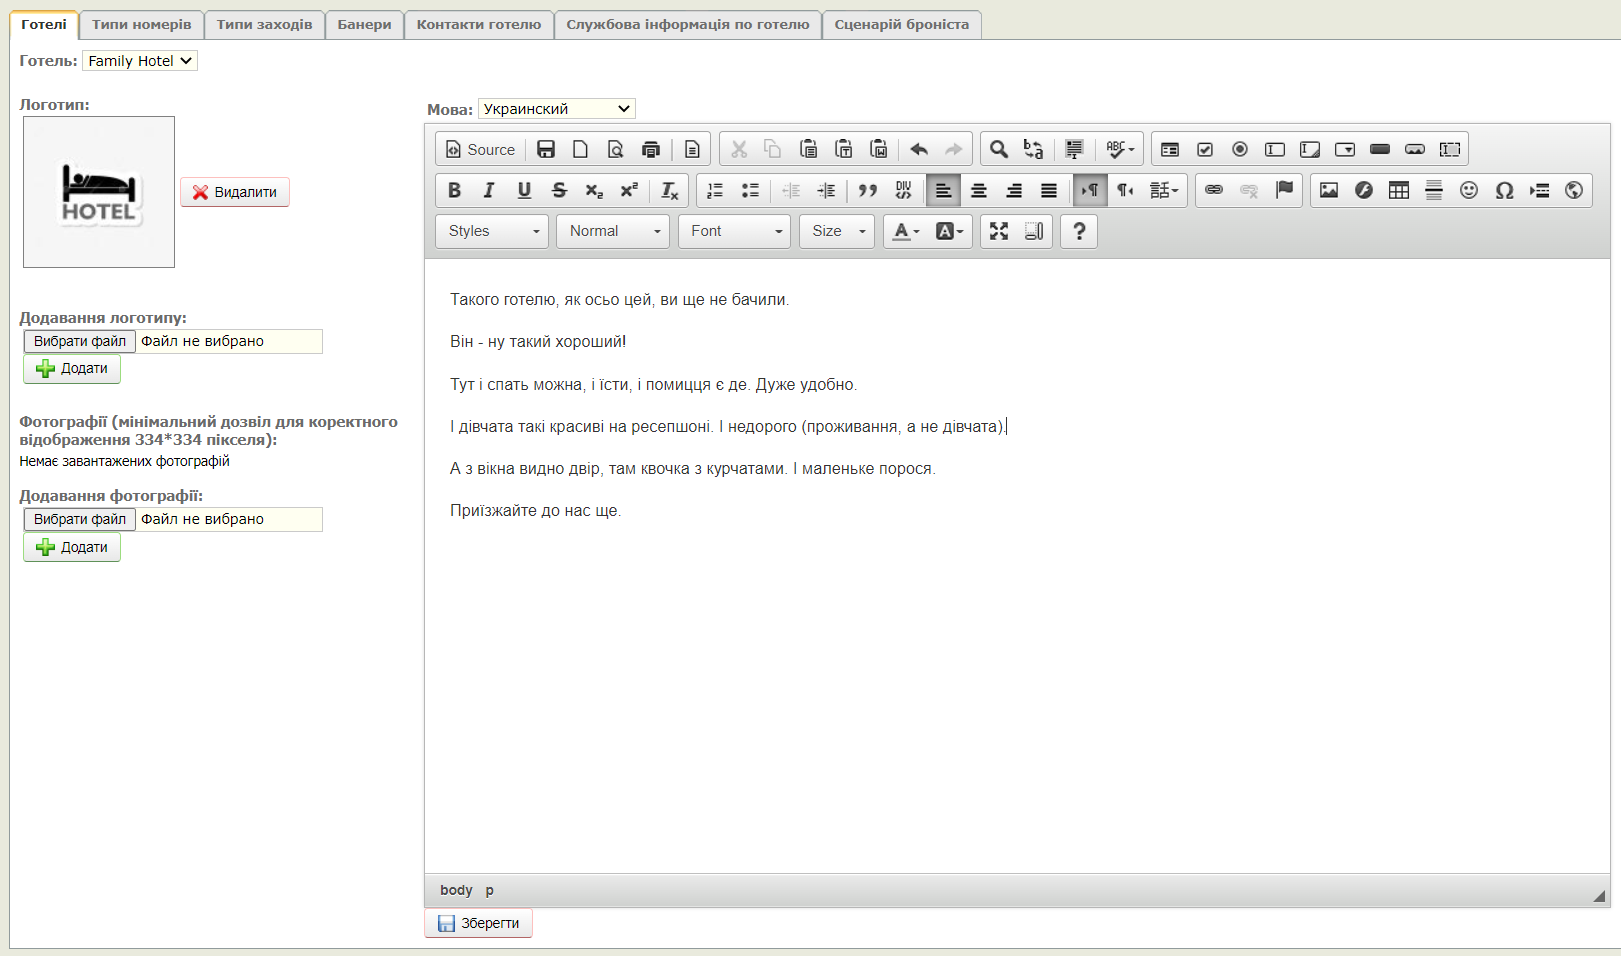Insert special character Omega icon

pyautogui.click(x=1503, y=190)
